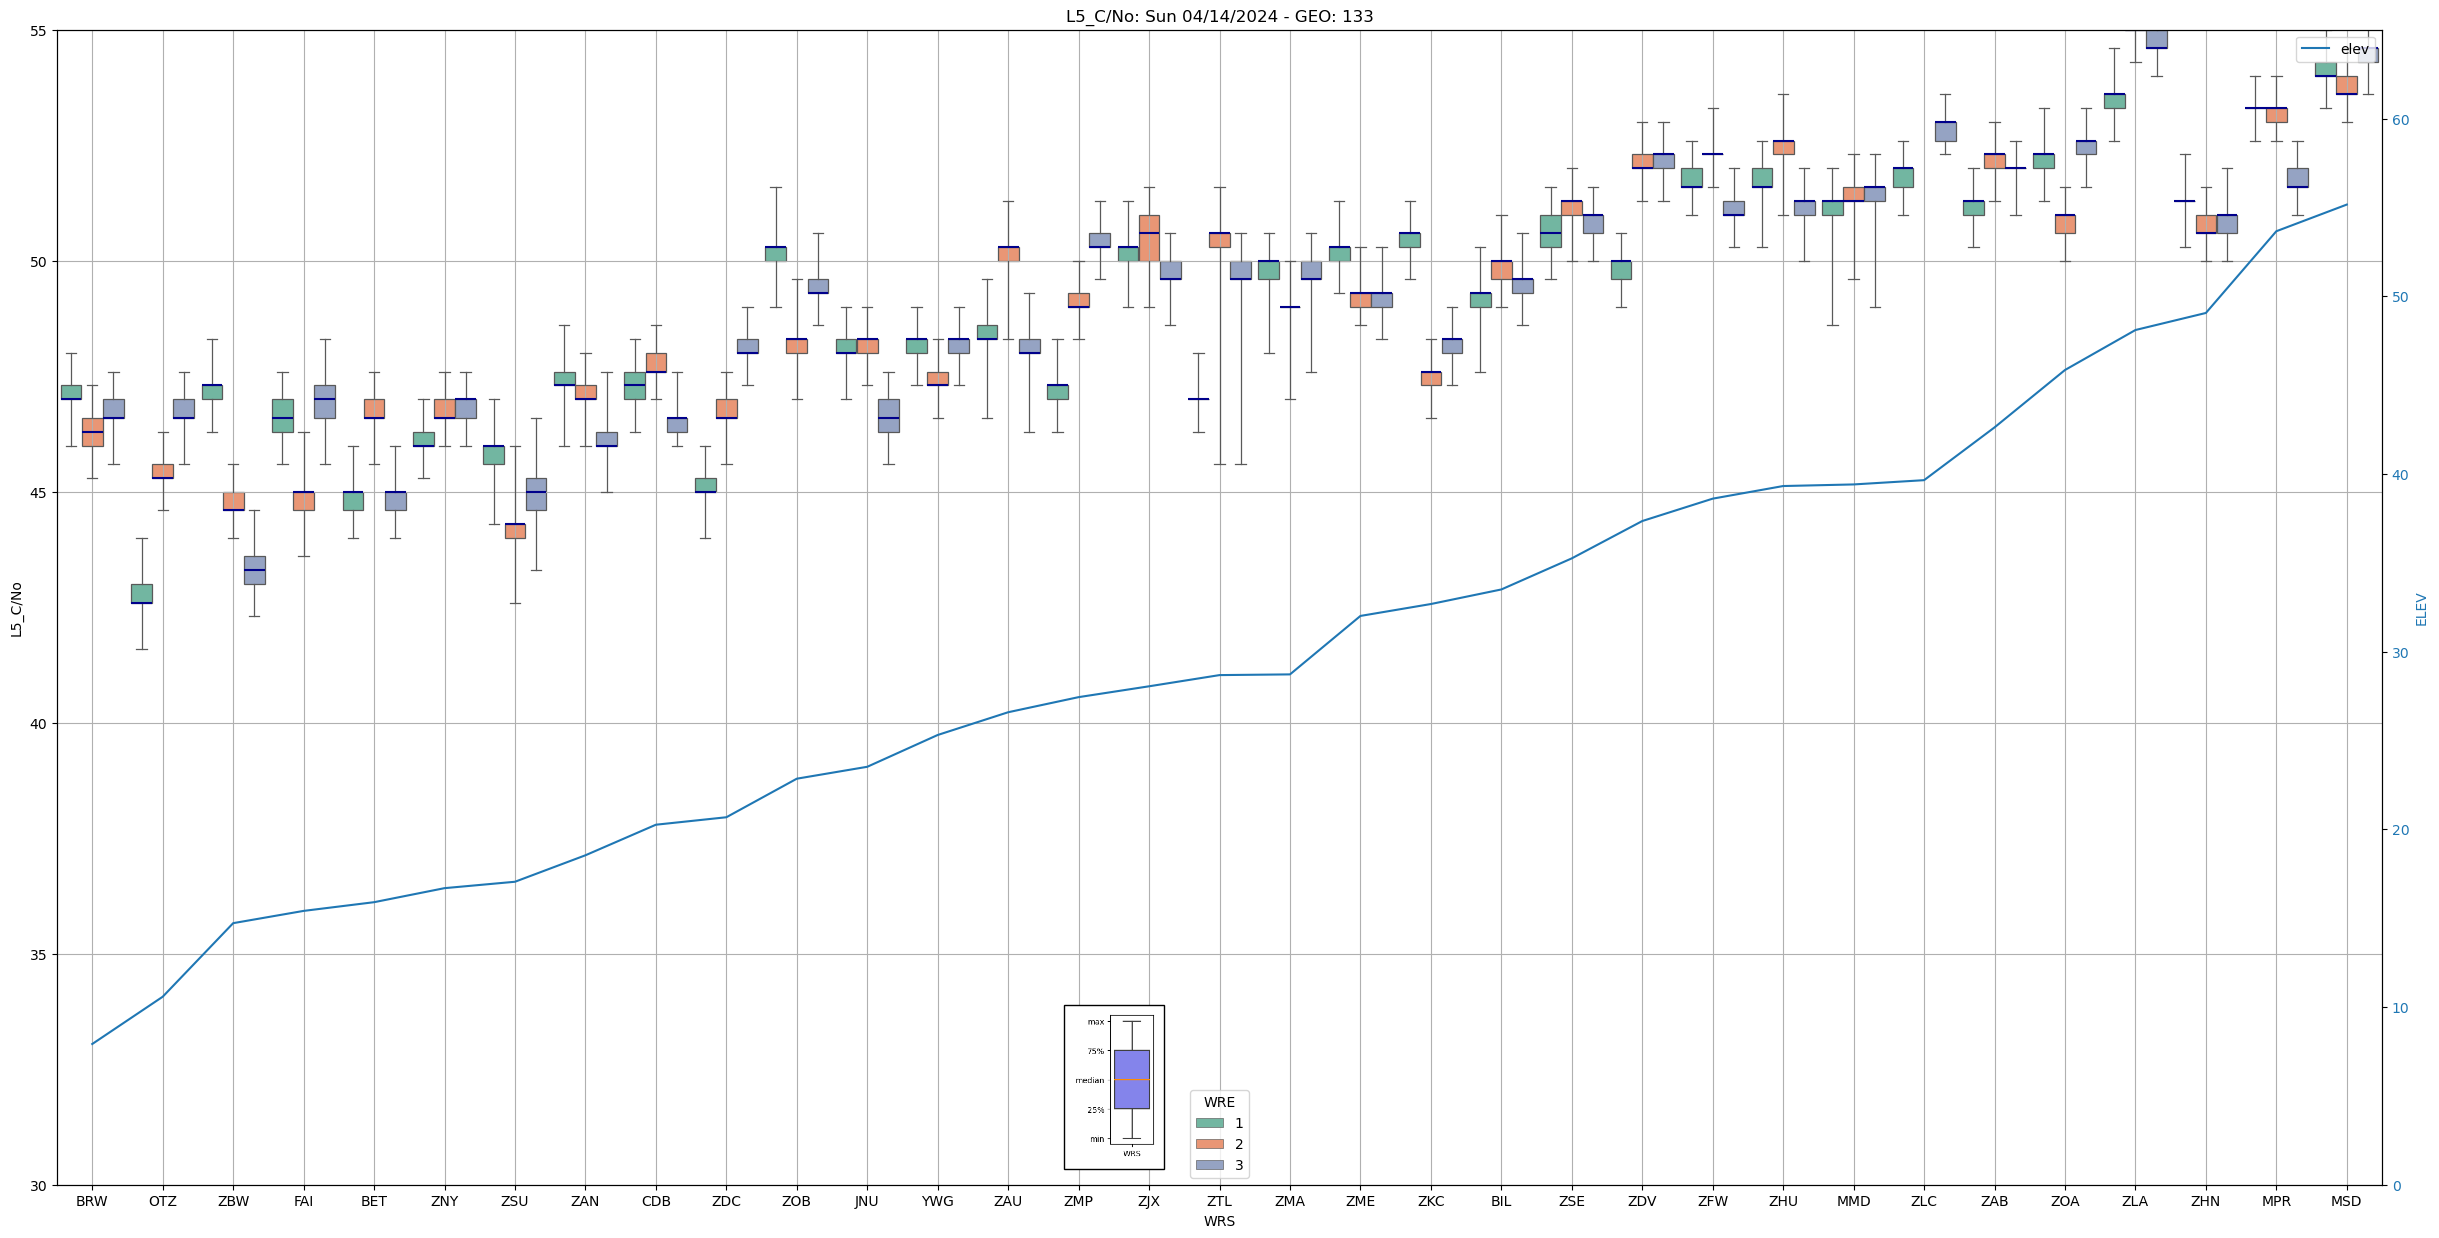
Task: Click the WRE legend title
Action: pyautogui.click(x=1219, y=1102)
